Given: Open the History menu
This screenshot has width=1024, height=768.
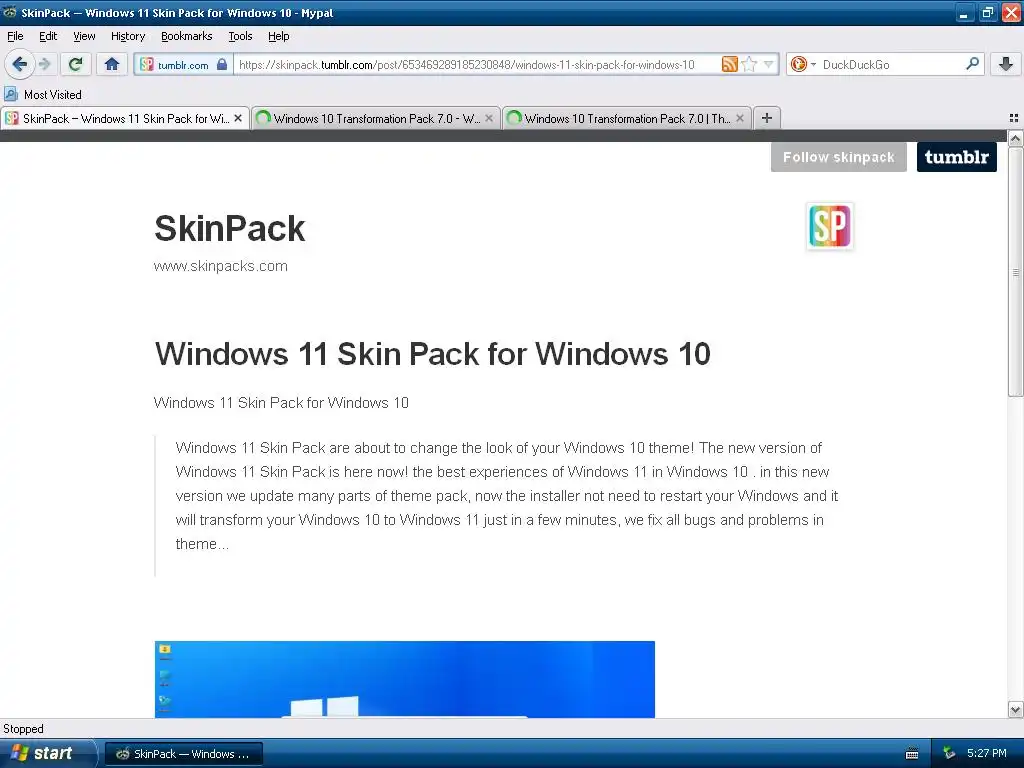Looking at the screenshot, I should pyautogui.click(x=127, y=36).
